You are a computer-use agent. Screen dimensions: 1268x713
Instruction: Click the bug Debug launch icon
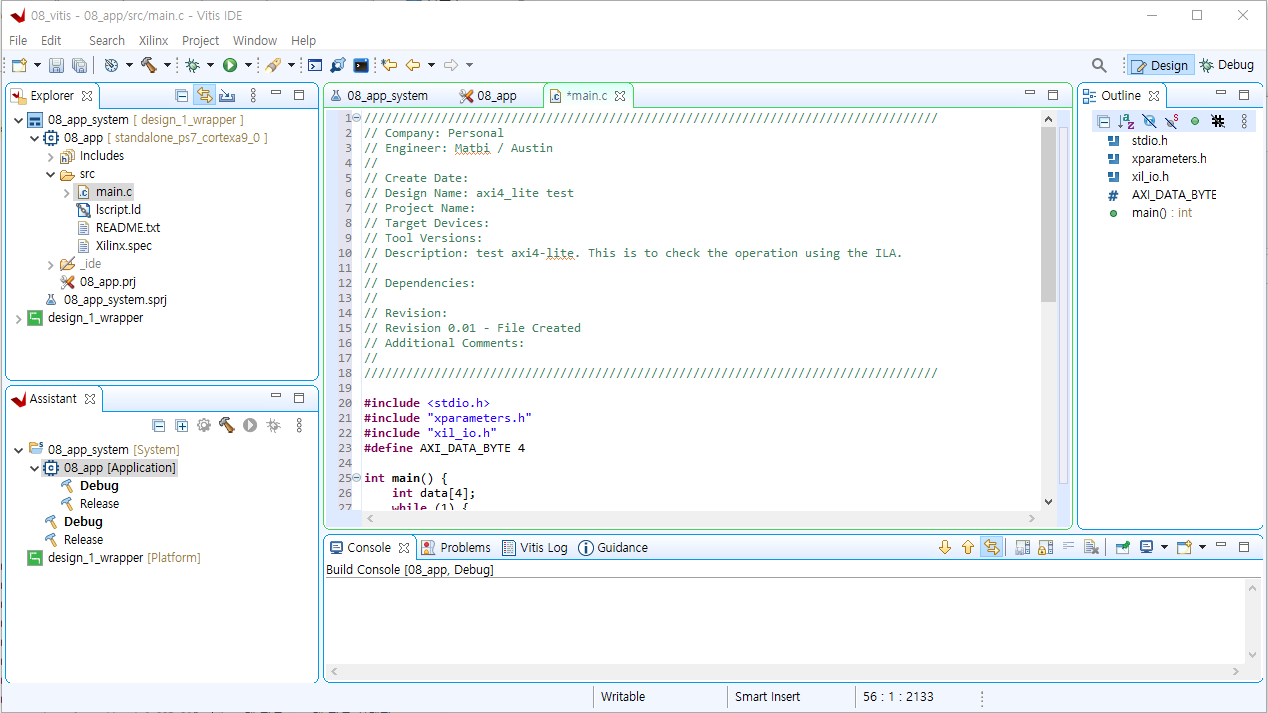tap(193, 65)
